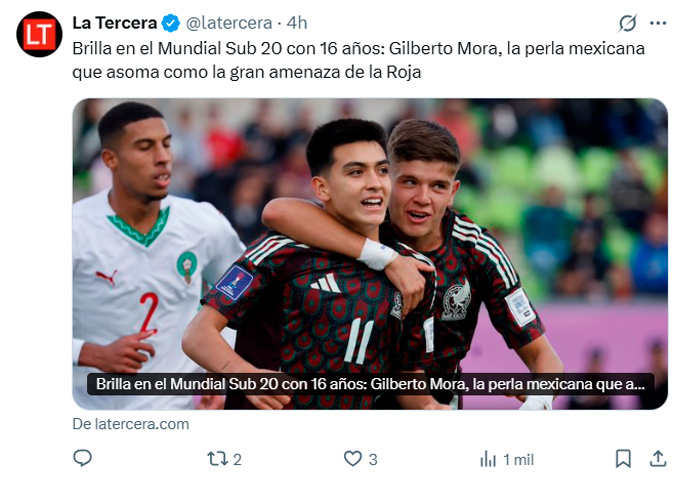Click the tweet text about Mundial Sub 20

click(x=358, y=60)
